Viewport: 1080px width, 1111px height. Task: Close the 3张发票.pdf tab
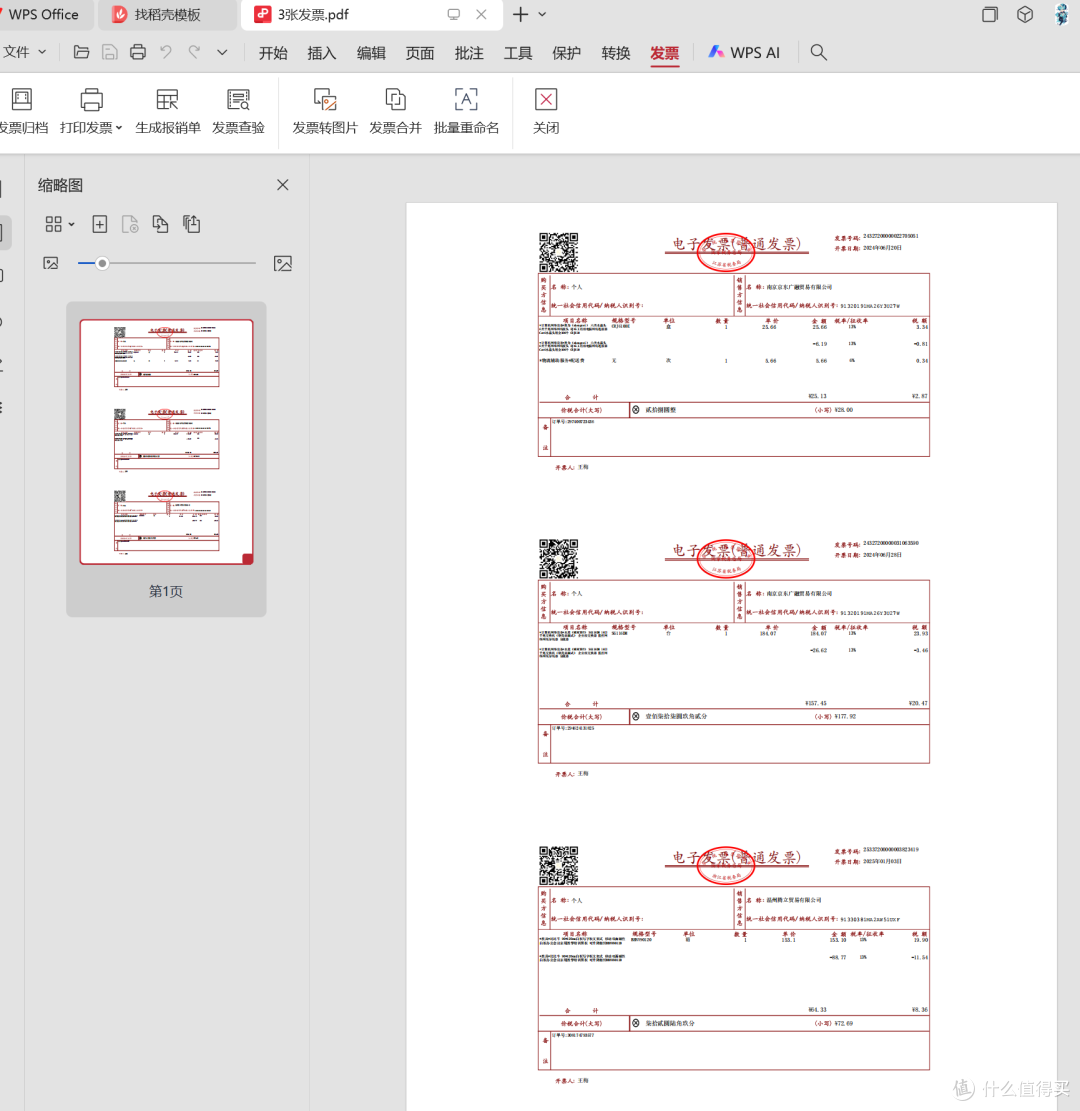481,14
